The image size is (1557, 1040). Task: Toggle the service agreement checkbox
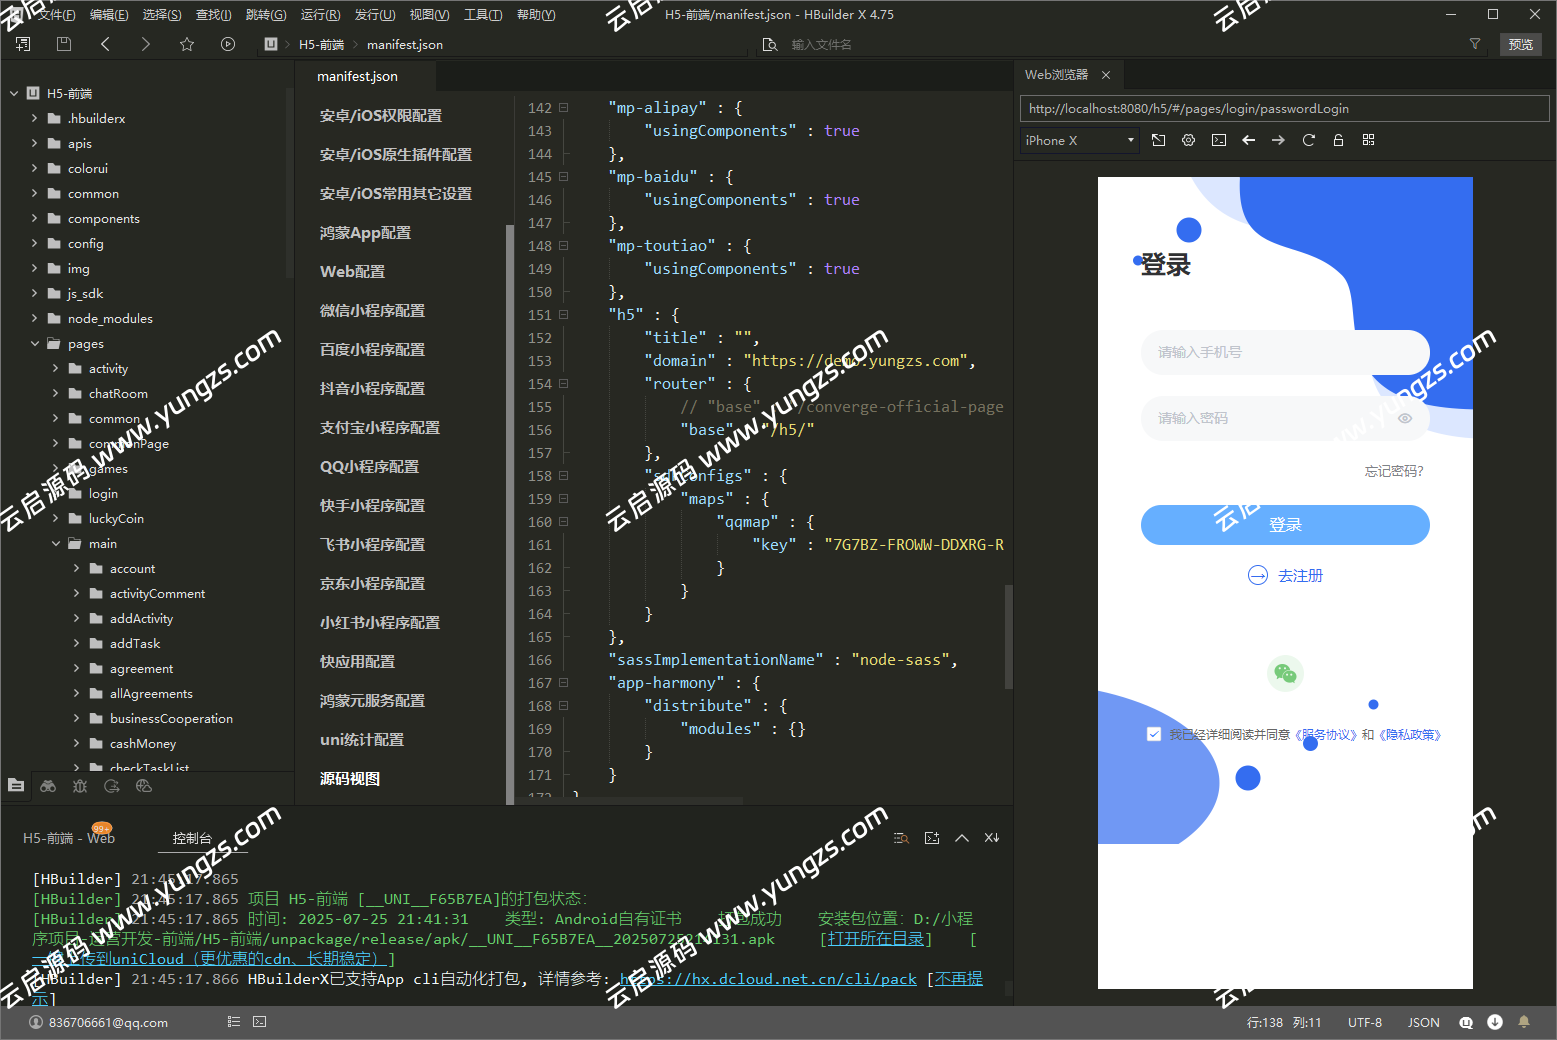tap(1154, 734)
